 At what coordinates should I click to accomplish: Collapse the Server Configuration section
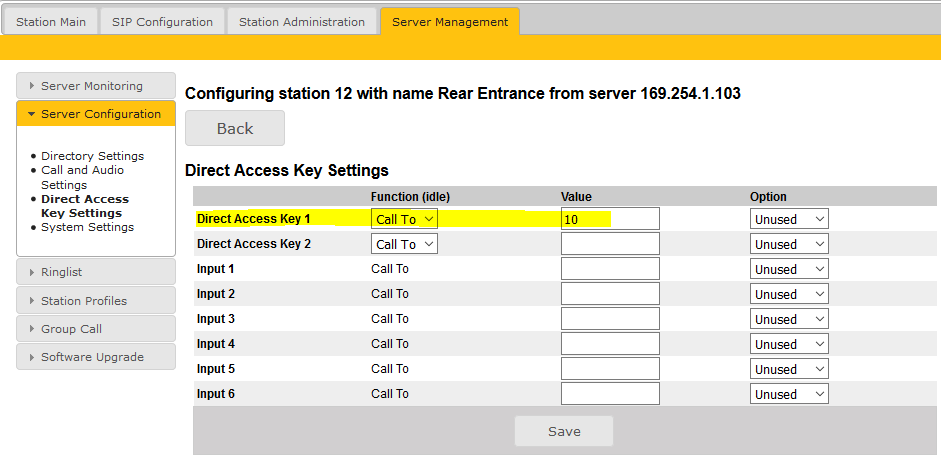95,114
